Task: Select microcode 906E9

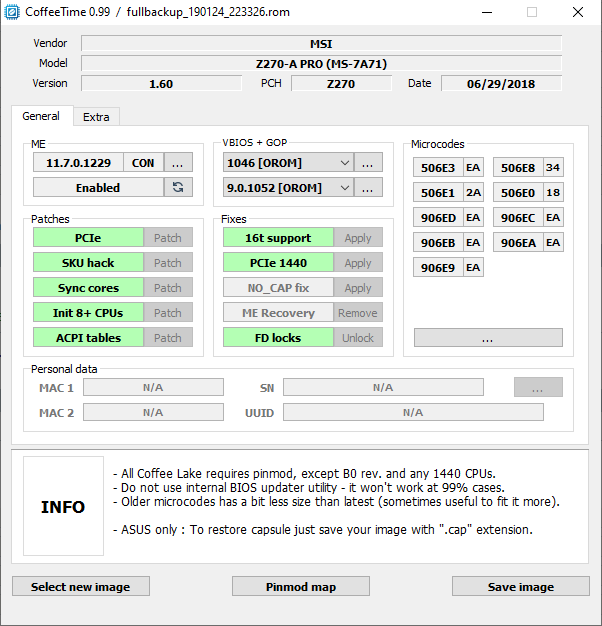Action: [438, 267]
